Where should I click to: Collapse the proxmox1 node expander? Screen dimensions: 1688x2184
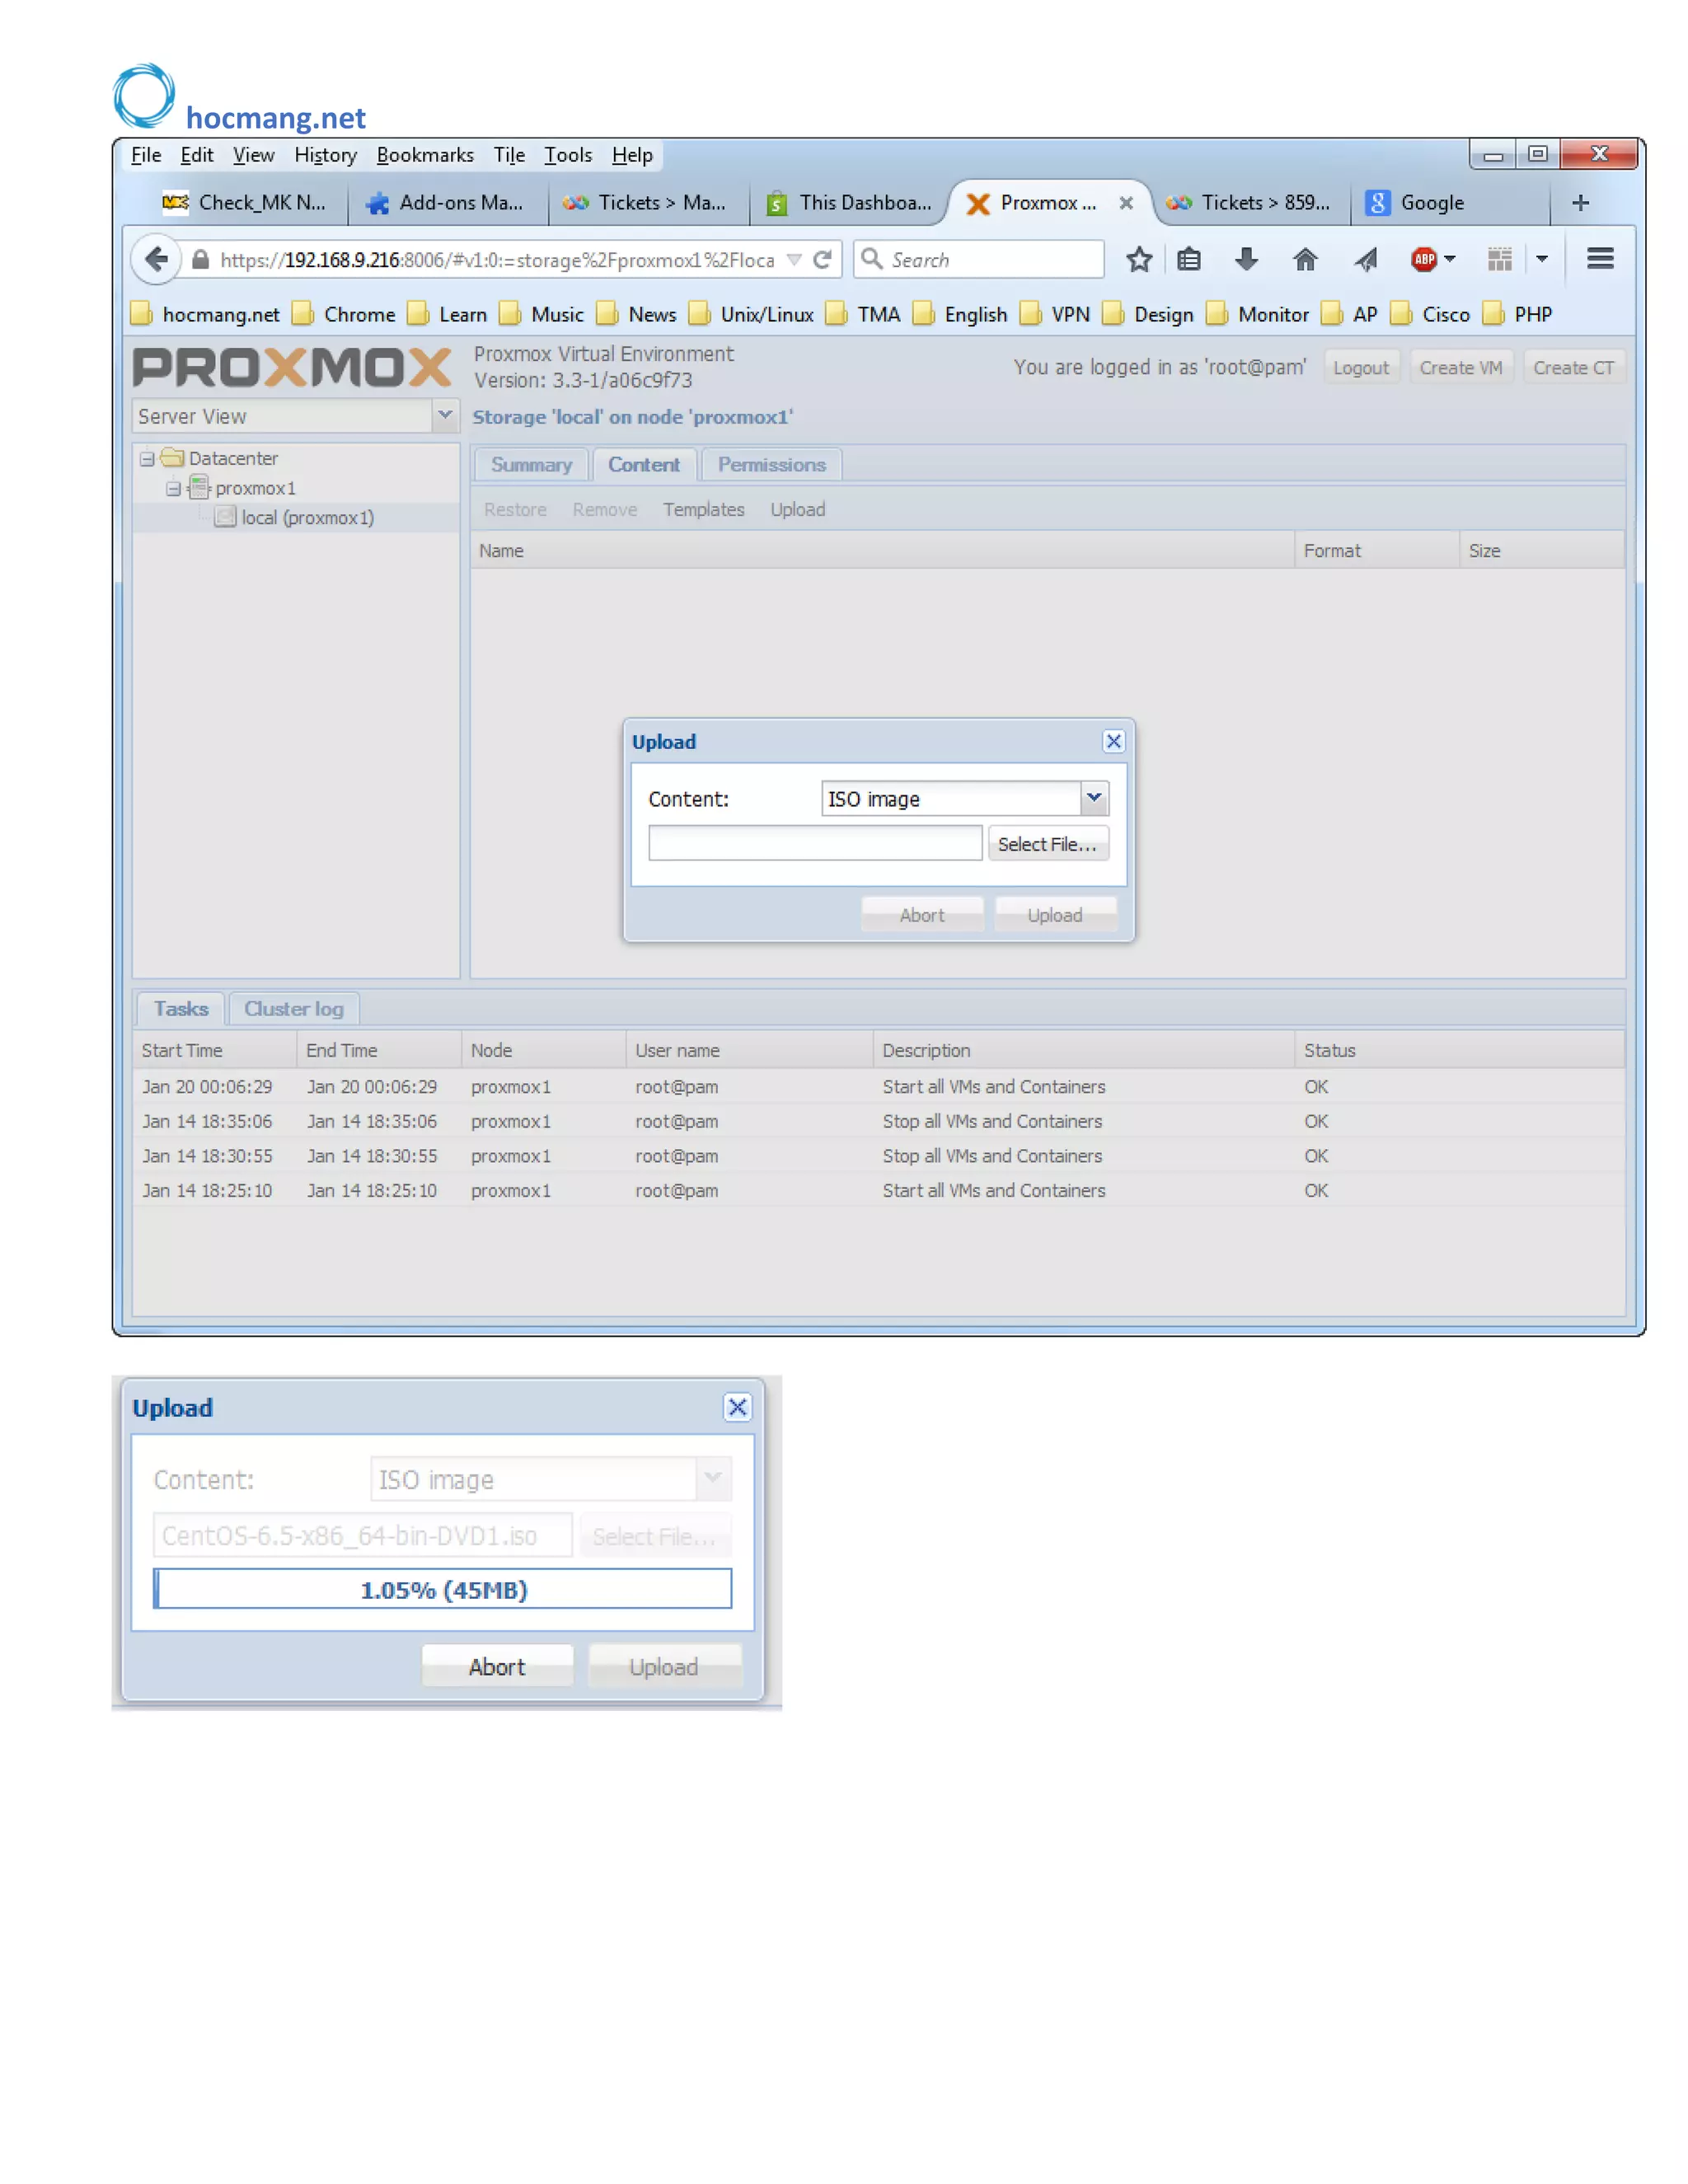(x=173, y=489)
